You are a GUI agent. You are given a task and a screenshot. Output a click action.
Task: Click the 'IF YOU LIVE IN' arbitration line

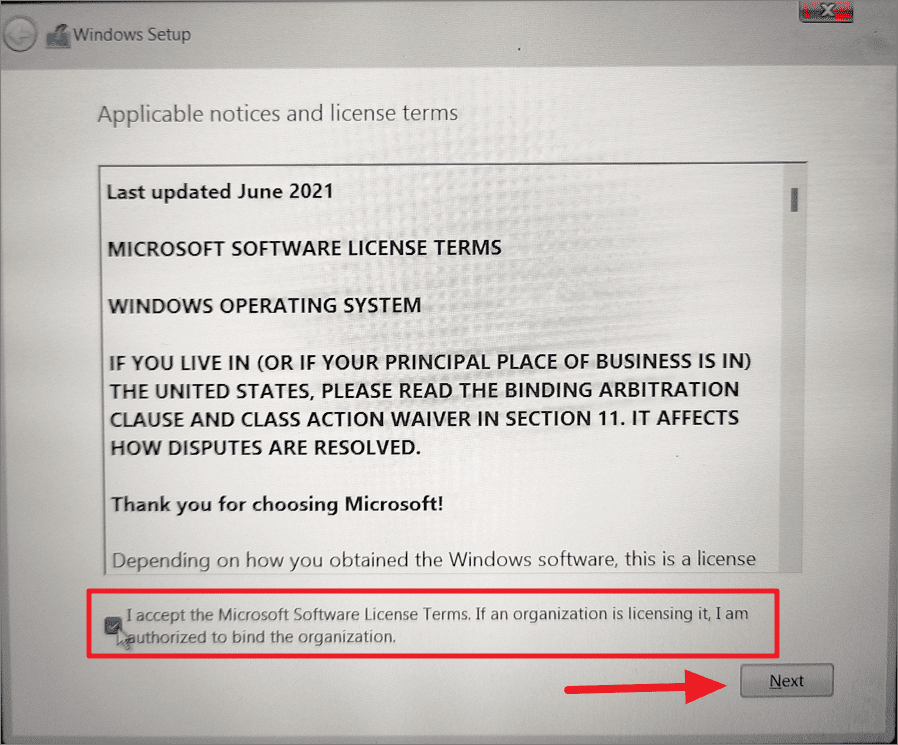(430, 362)
